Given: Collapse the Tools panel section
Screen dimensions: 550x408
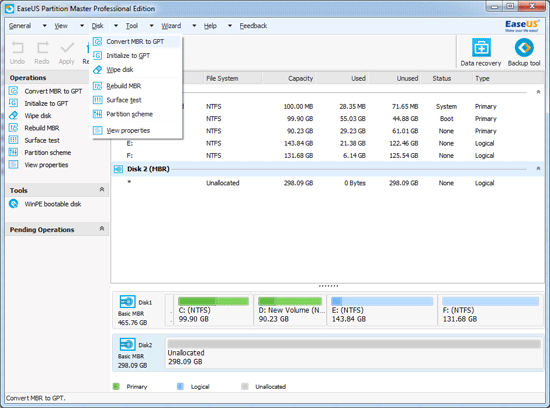Looking at the screenshot, I should pyautogui.click(x=102, y=189).
